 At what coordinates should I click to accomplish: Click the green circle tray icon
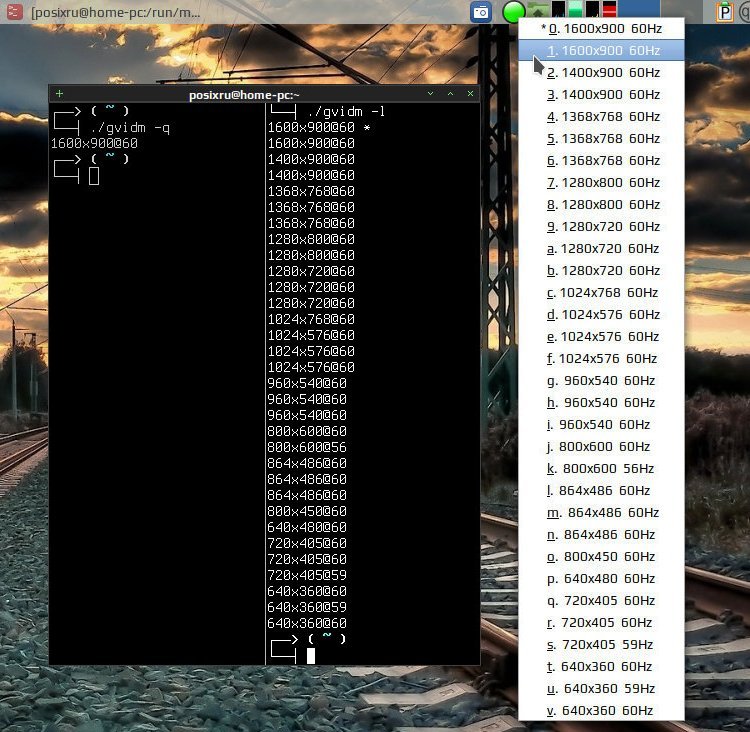[513, 11]
